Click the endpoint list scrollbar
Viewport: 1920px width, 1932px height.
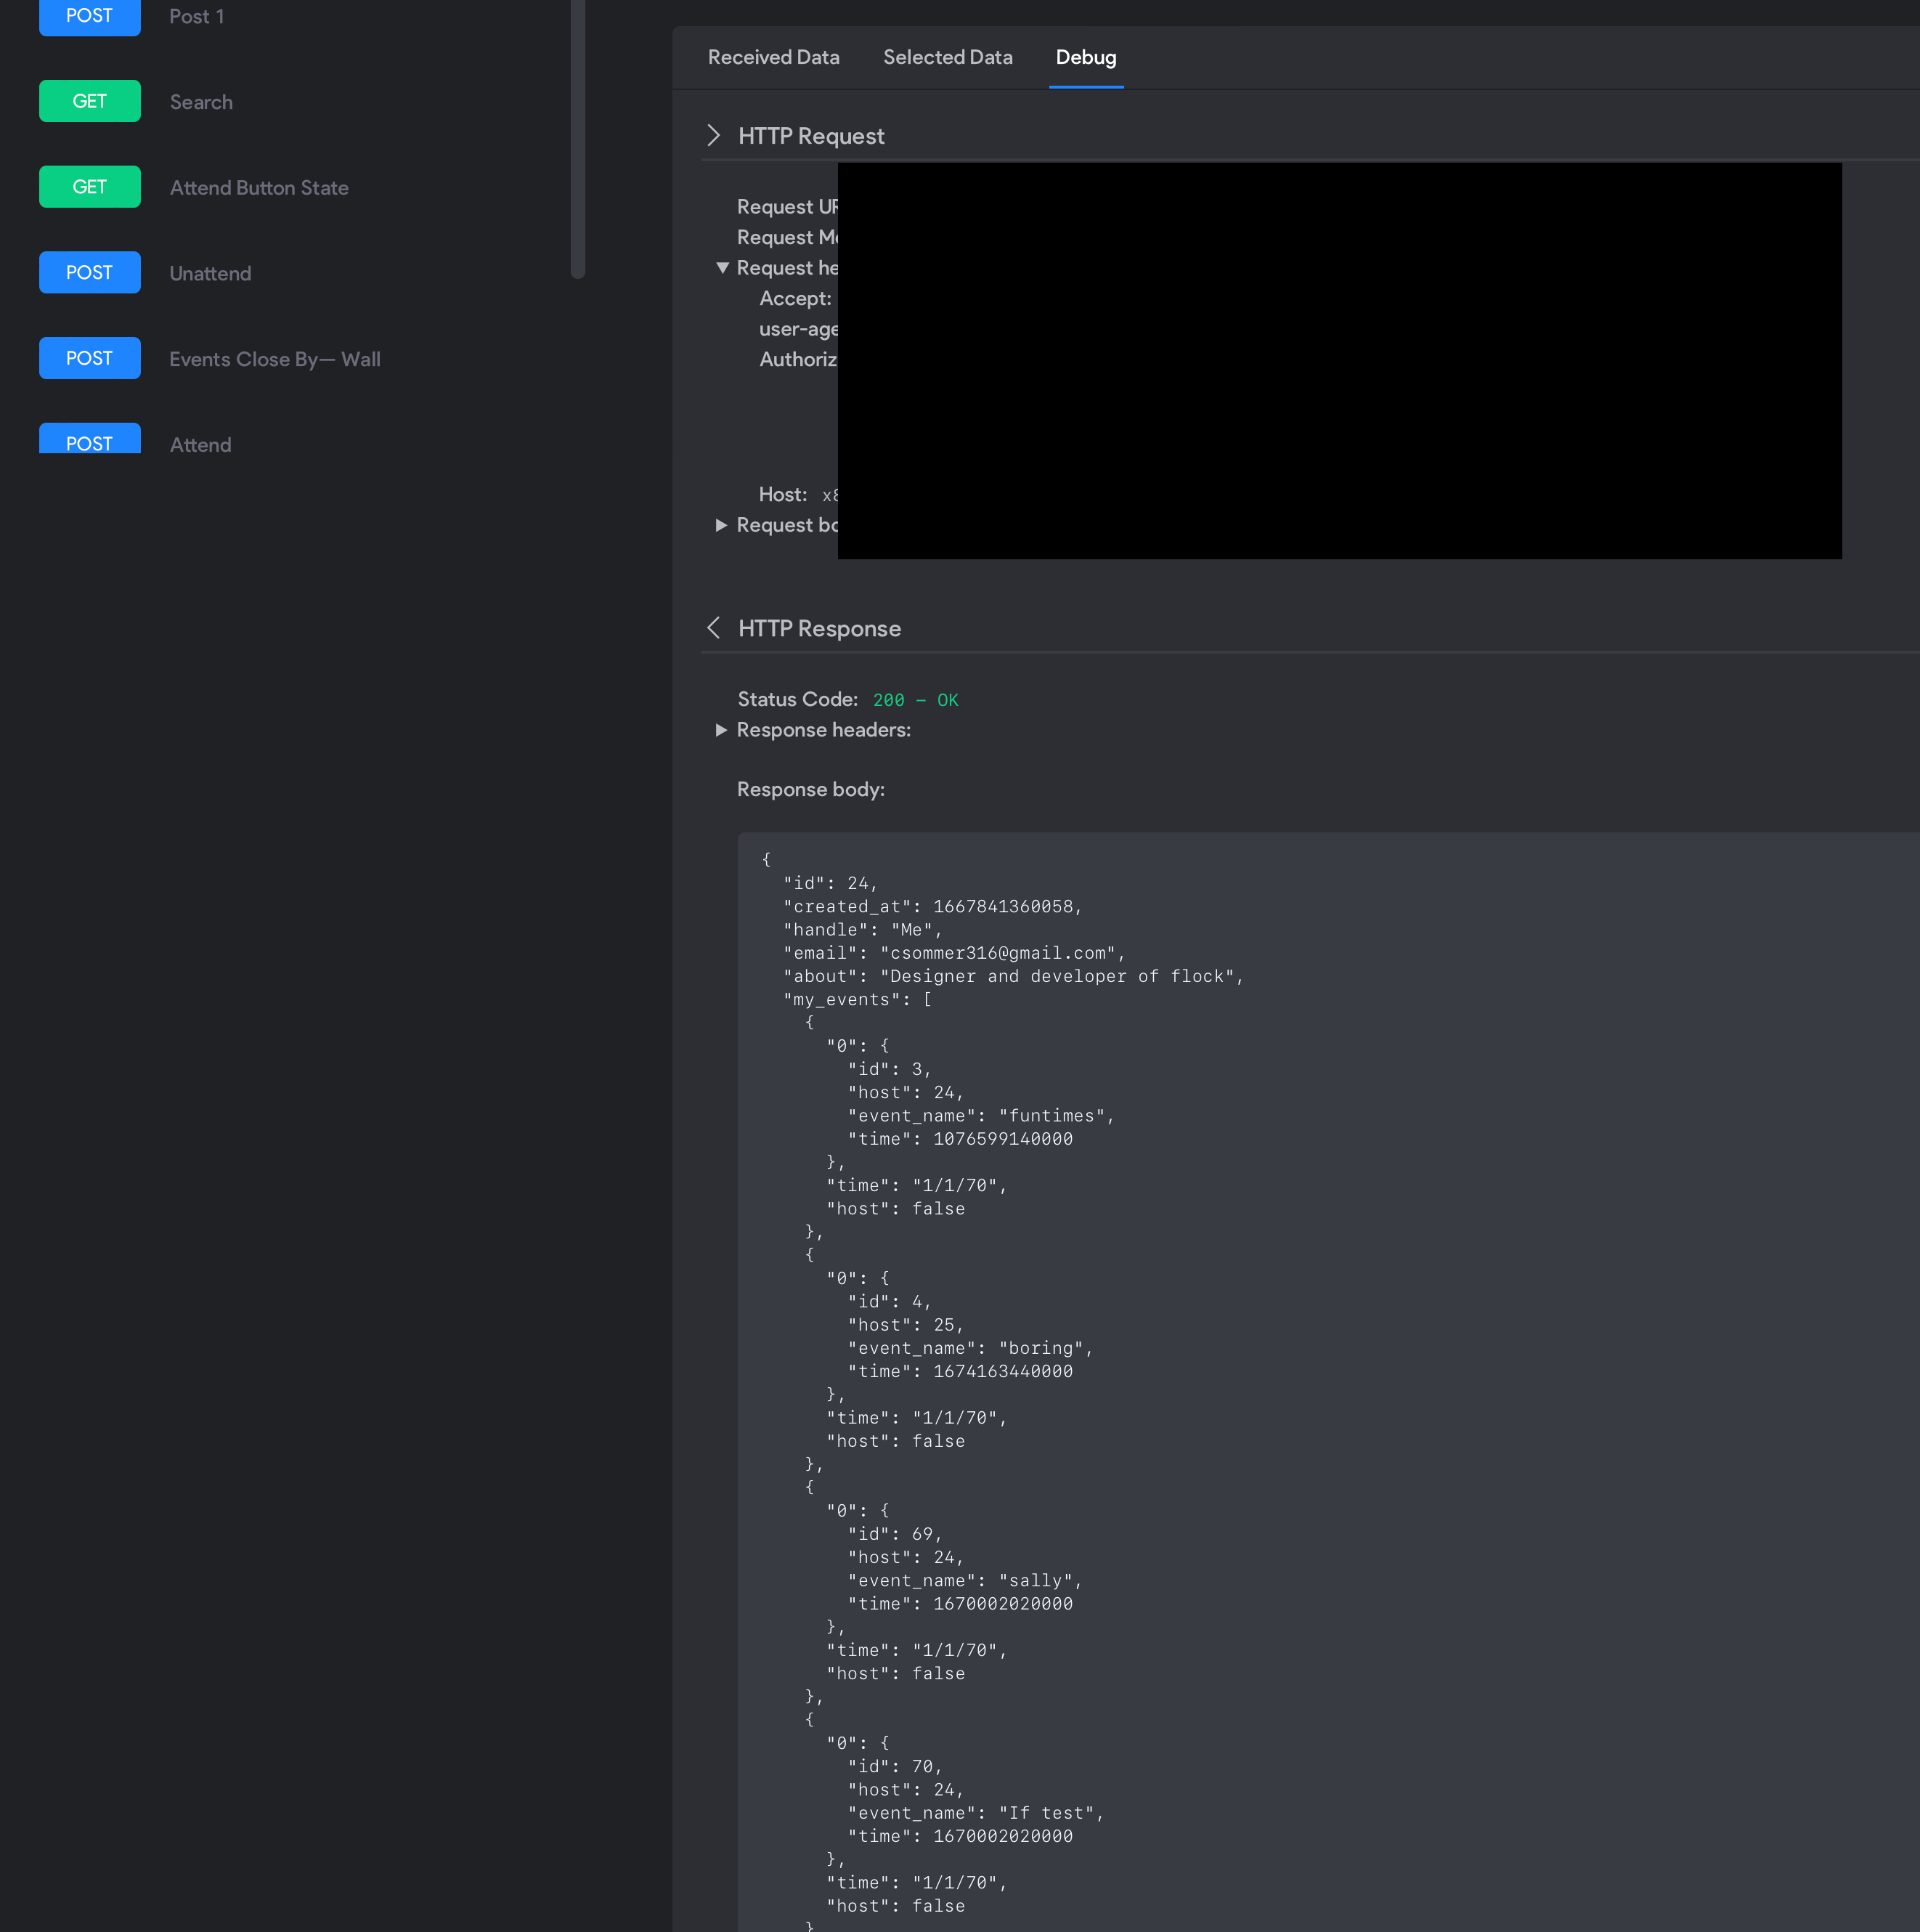coord(577,139)
